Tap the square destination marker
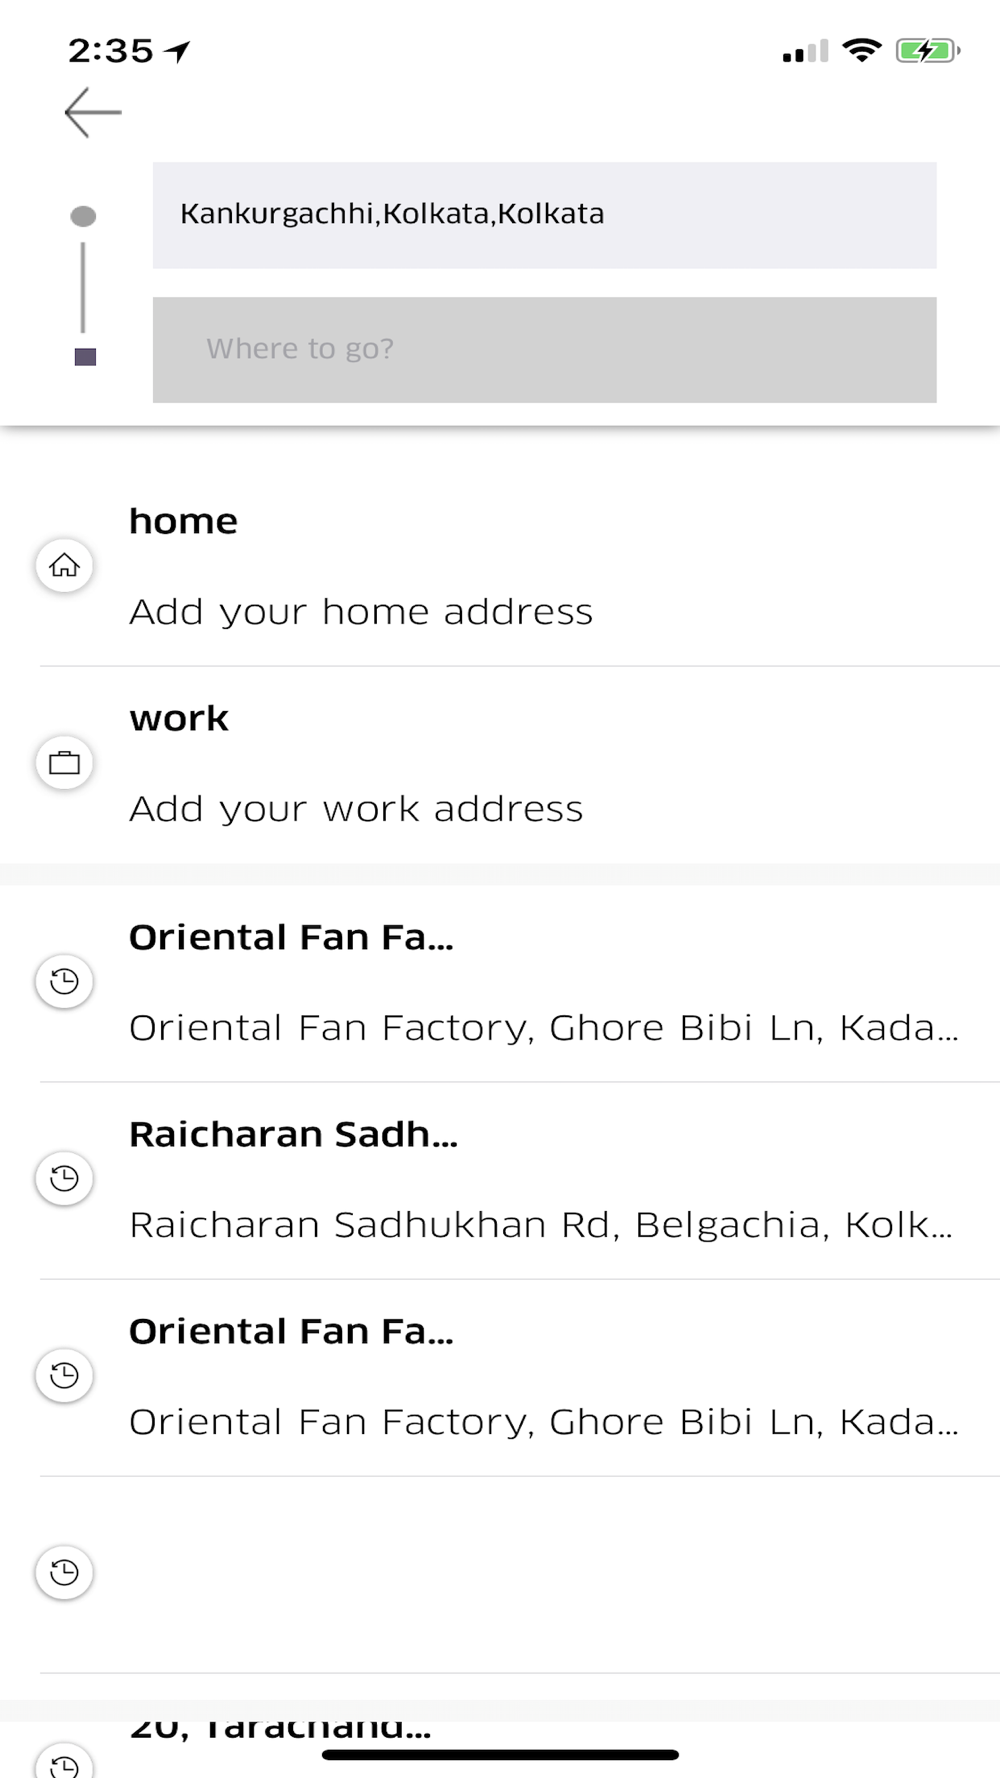This screenshot has width=1000, height=1778. pyautogui.click(x=85, y=357)
